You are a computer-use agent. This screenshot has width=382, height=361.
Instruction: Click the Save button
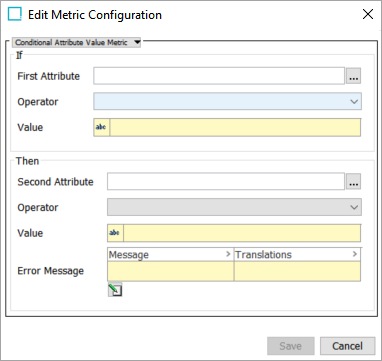[291, 346]
